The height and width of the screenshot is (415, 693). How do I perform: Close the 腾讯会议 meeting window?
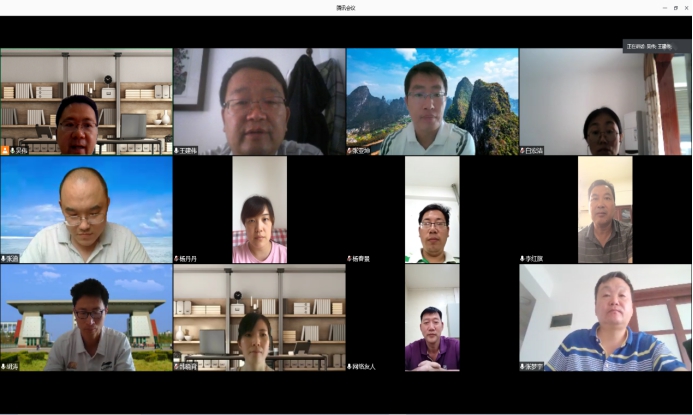tap(685, 7)
